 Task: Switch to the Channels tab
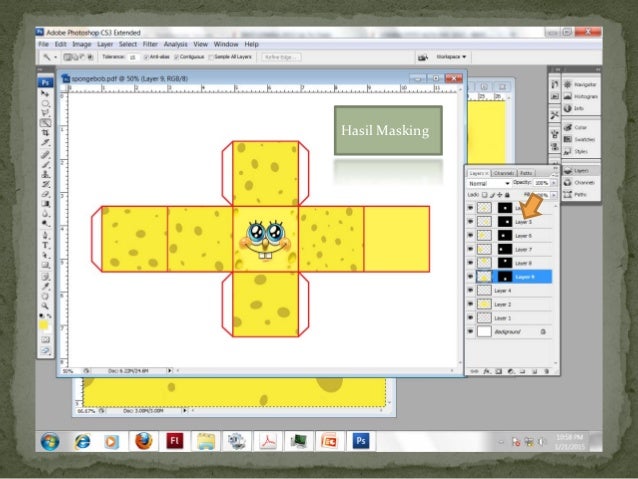coord(504,173)
